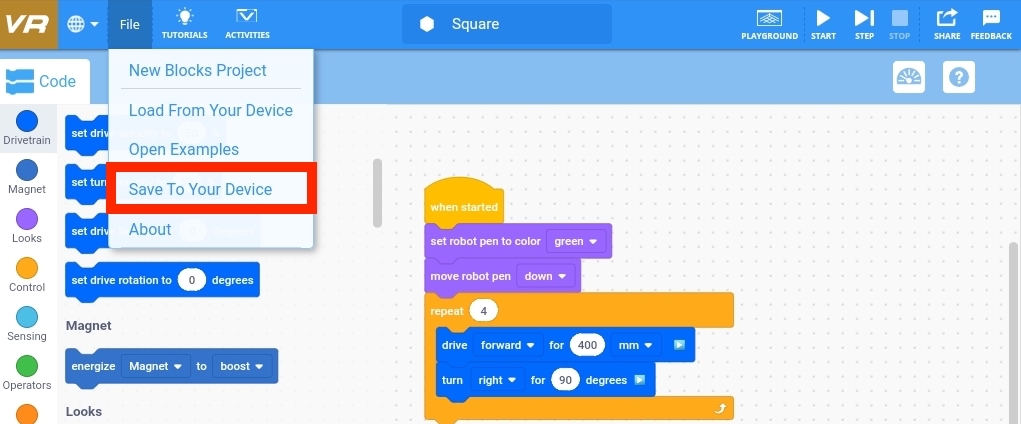Open the help question mark icon
Viewport: 1021px width, 424px height.
[958, 77]
